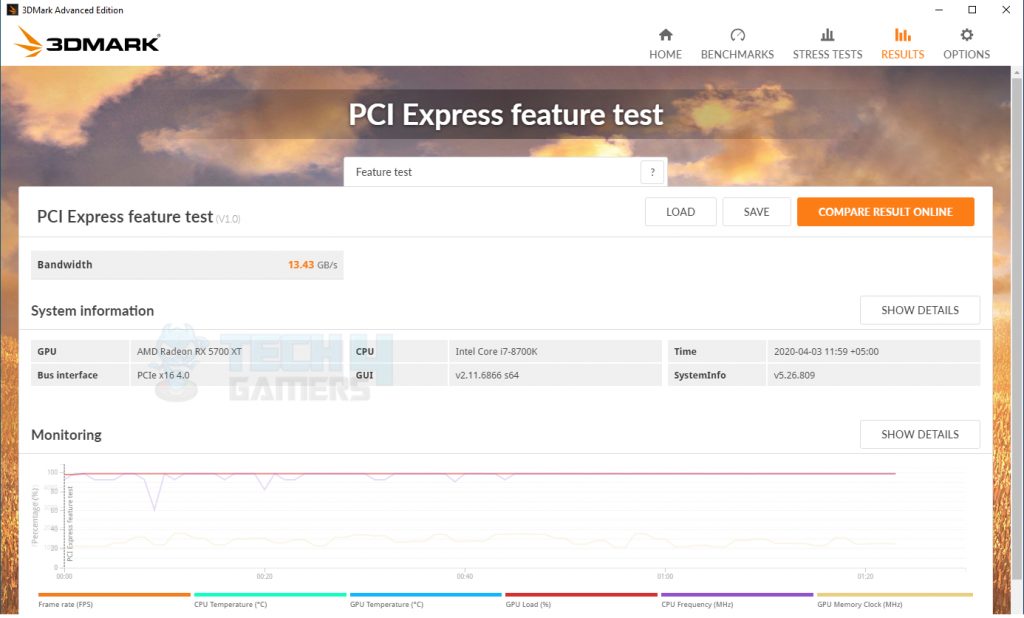Click the 3DMark icon in the title bar
The image size is (1024, 618).
10,9
